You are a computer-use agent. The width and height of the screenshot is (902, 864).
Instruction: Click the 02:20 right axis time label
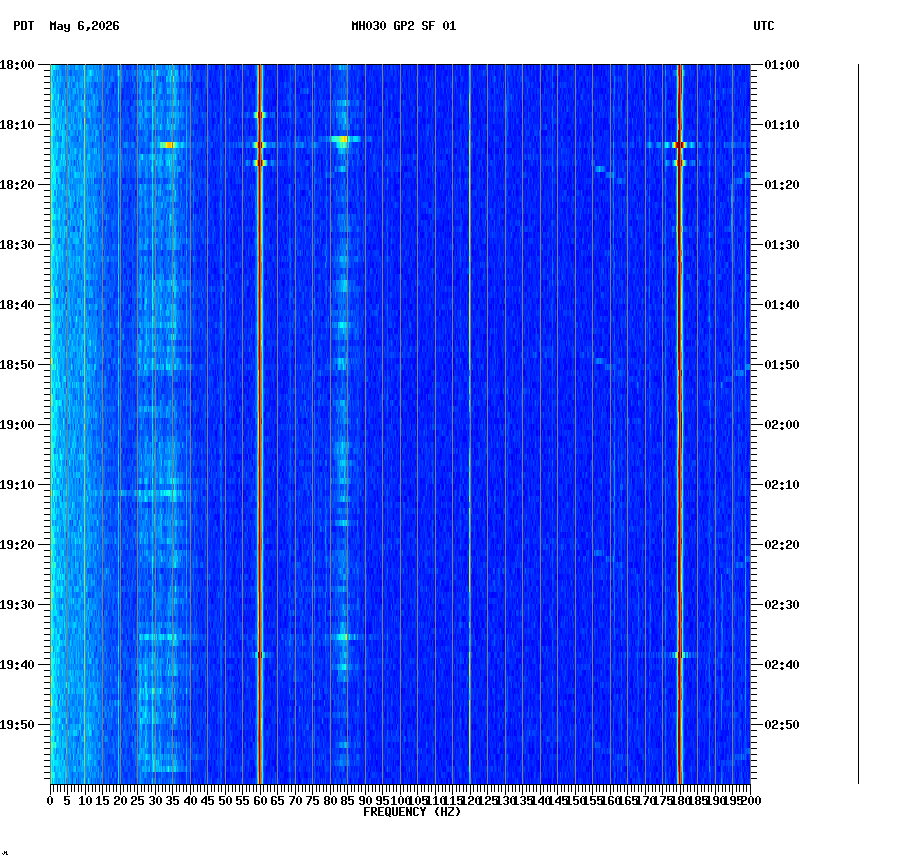coord(782,545)
